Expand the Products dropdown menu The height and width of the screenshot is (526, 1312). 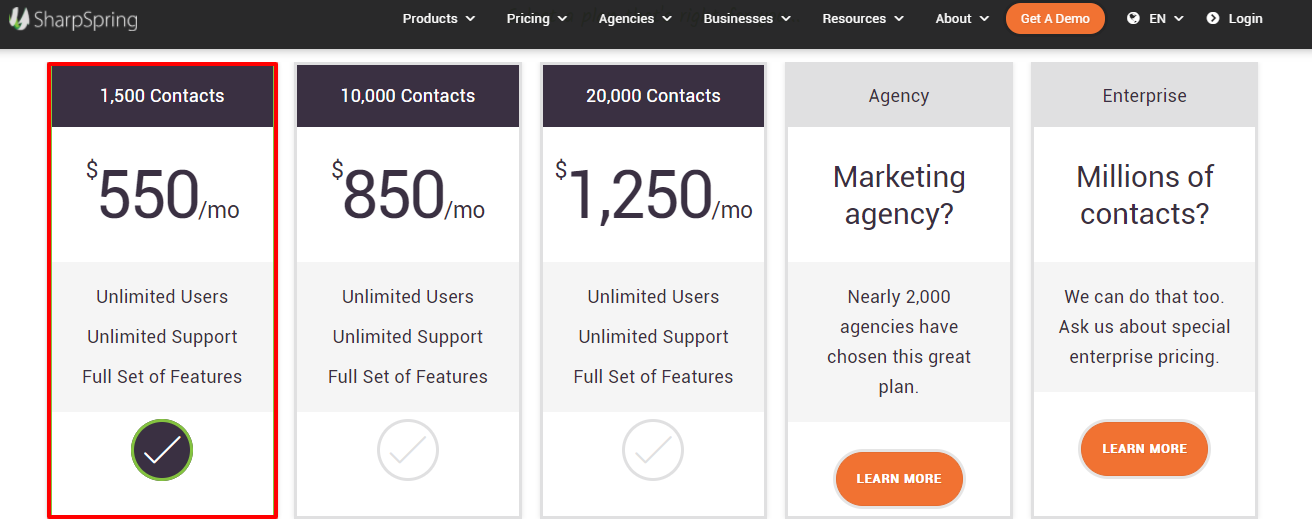click(438, 18)
